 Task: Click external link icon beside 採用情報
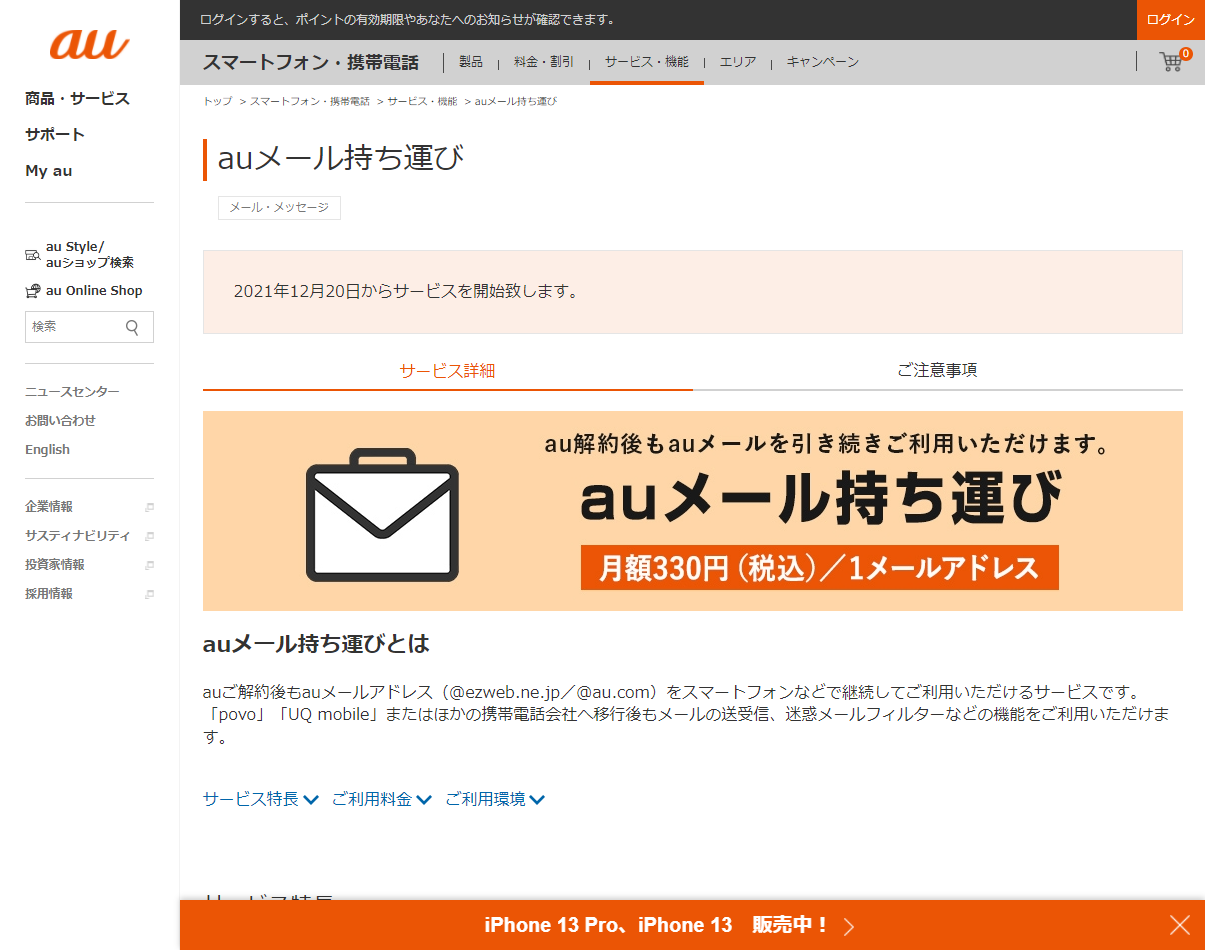pyautogui.click(x=149, y=594)
